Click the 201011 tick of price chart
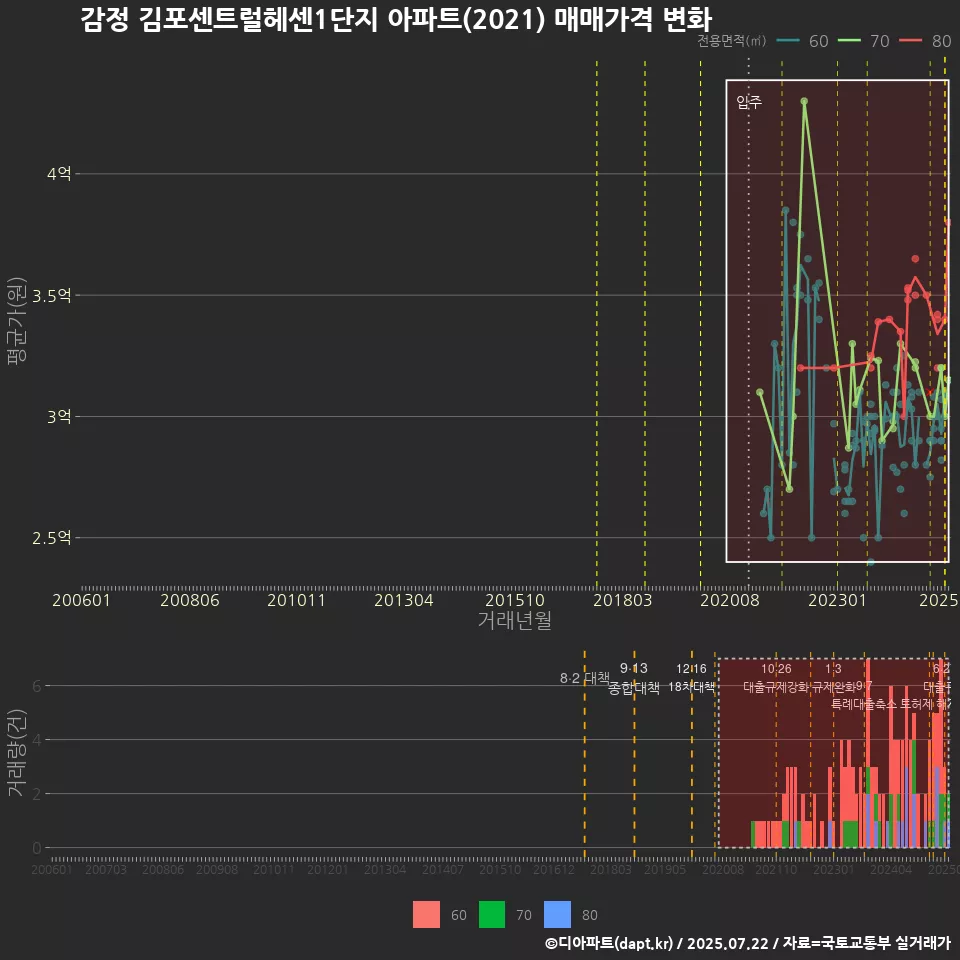Screen dimensions: 960x960 point(296,600)
